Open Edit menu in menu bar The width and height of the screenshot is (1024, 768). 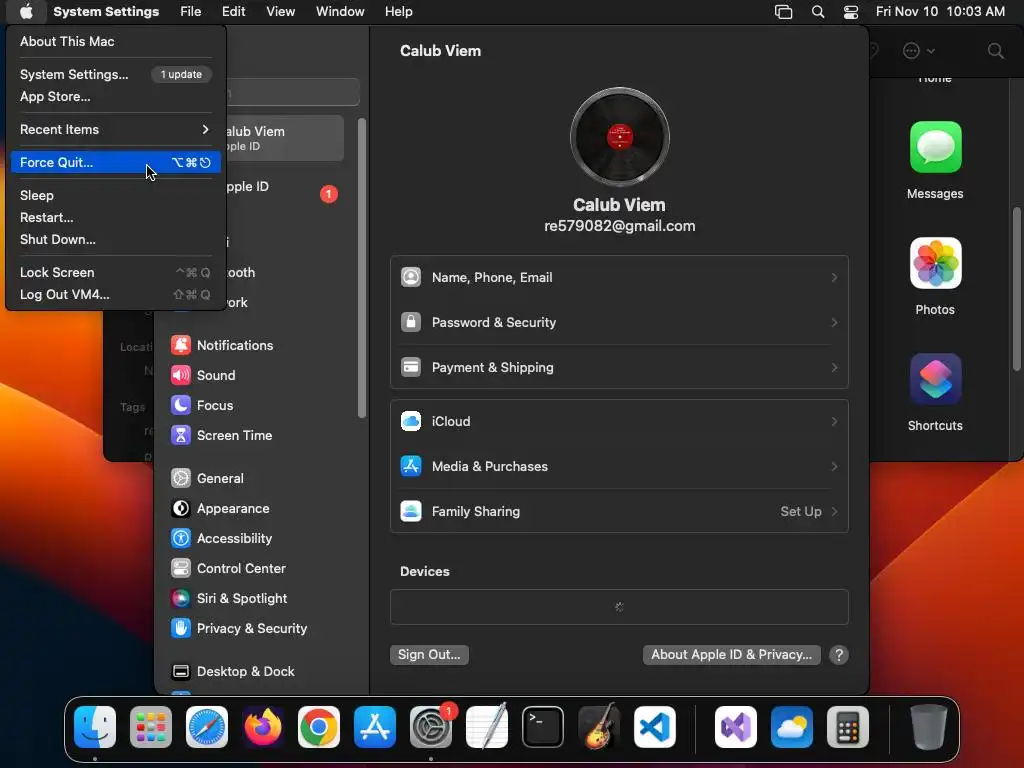233,12
